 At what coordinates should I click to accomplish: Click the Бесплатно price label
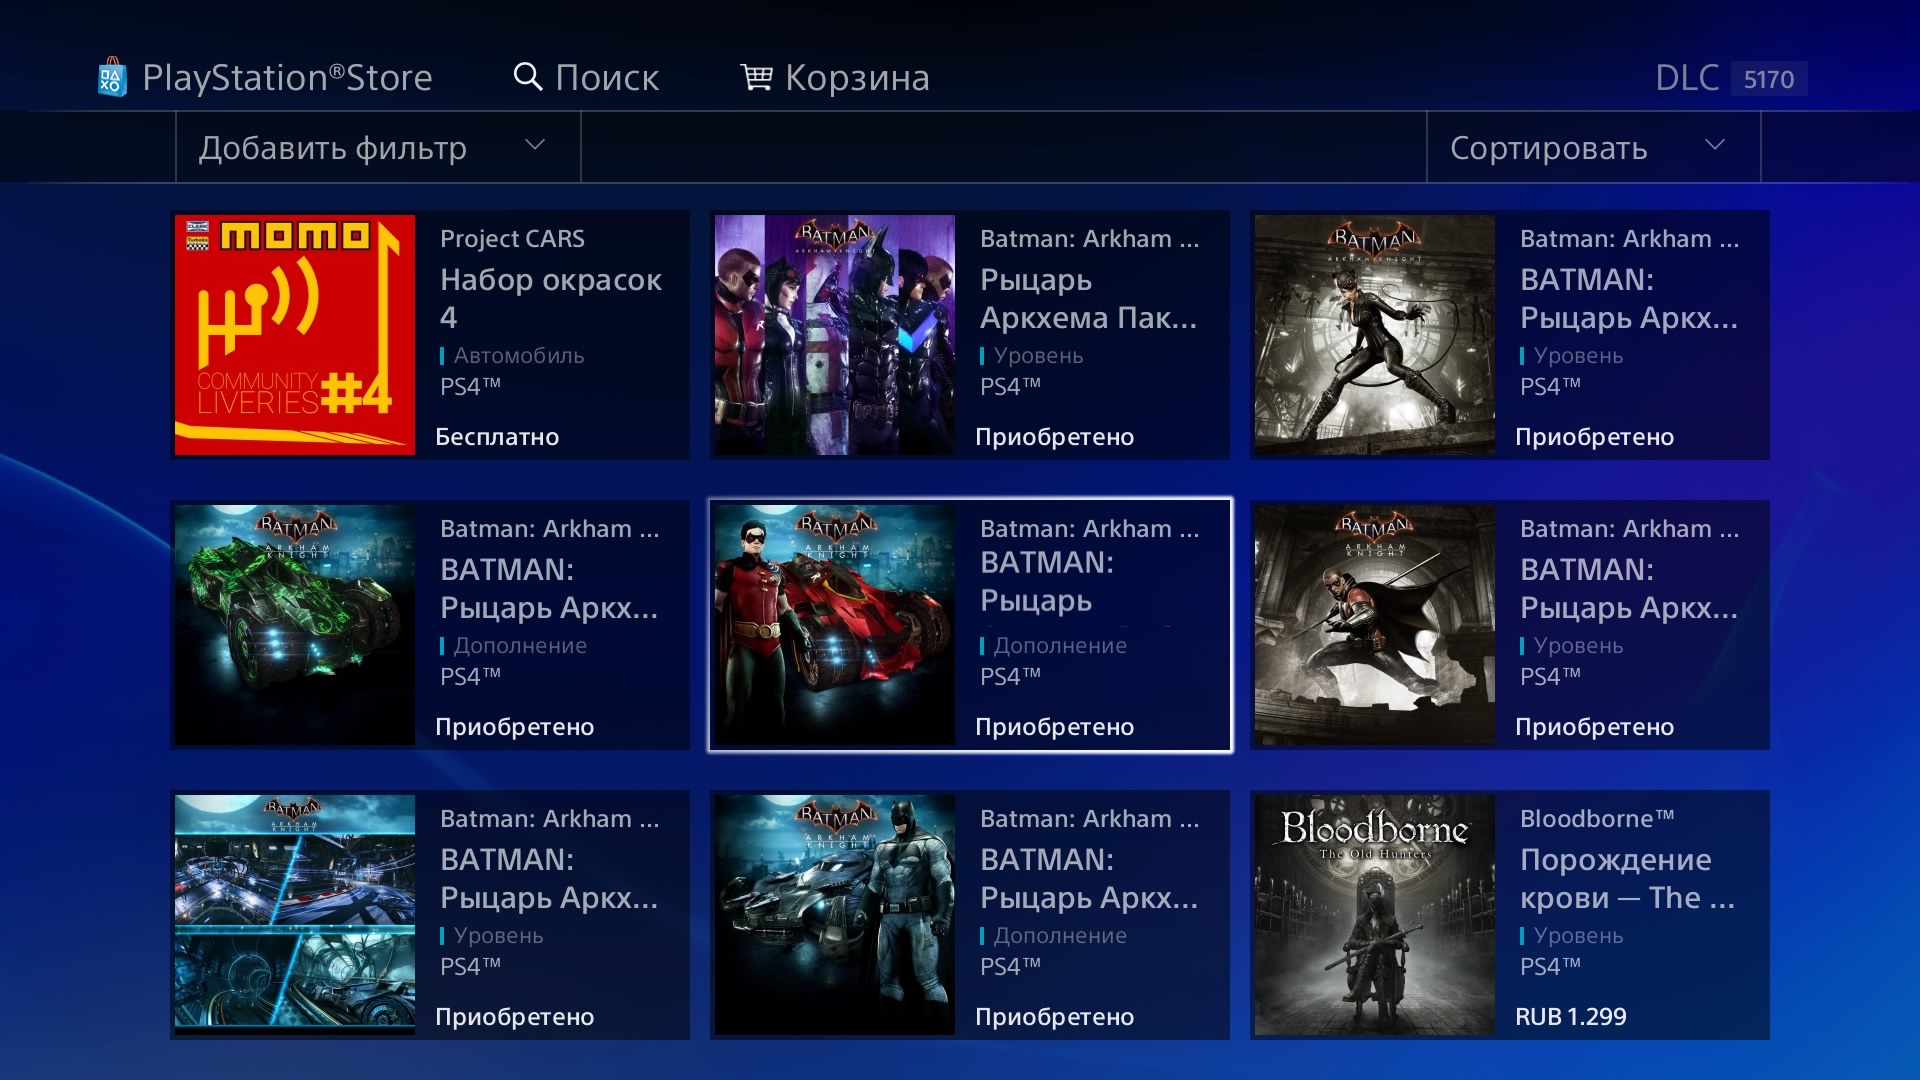click(497, 437)
